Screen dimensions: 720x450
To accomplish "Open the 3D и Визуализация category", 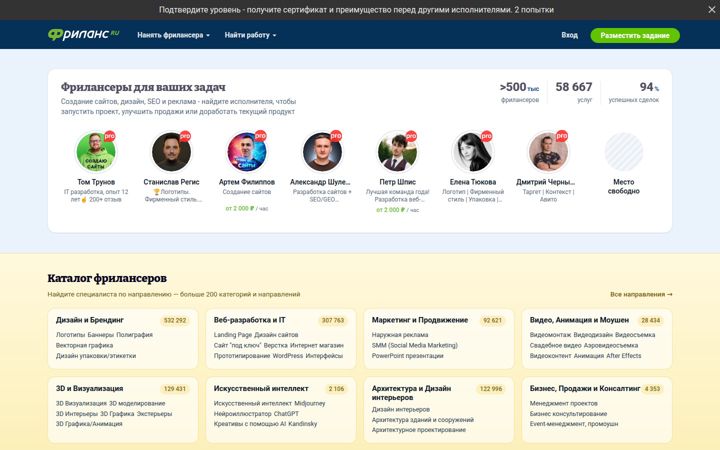I will [90, 388].
